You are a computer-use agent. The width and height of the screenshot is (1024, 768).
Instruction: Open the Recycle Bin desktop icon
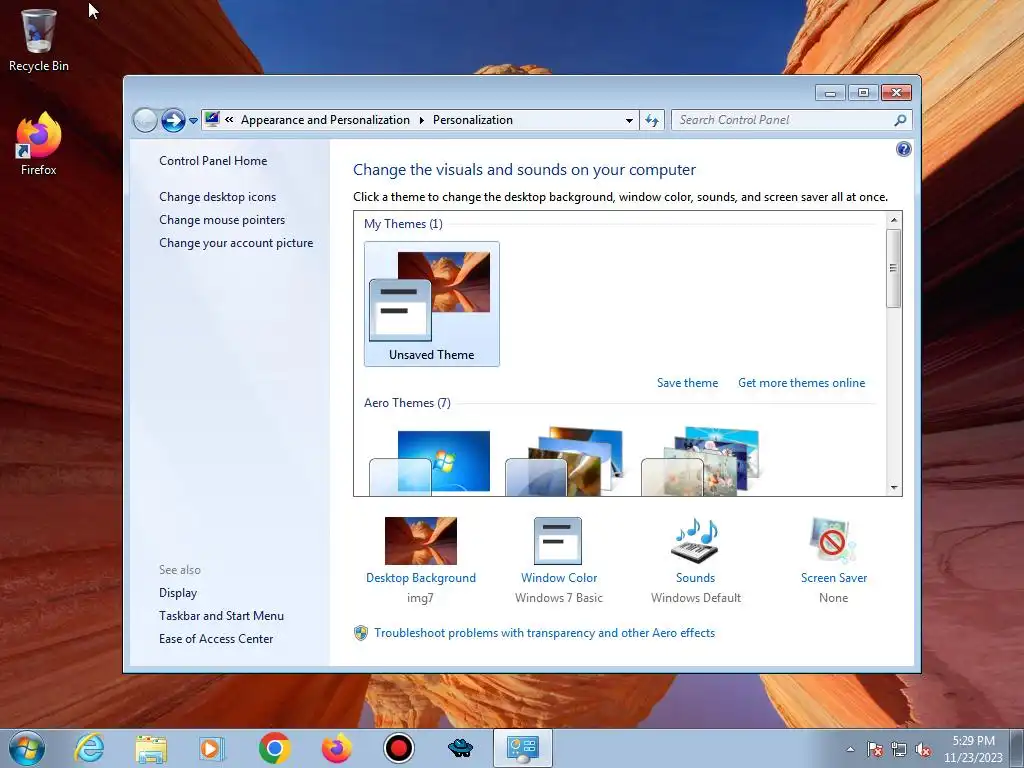click(38, 39)
